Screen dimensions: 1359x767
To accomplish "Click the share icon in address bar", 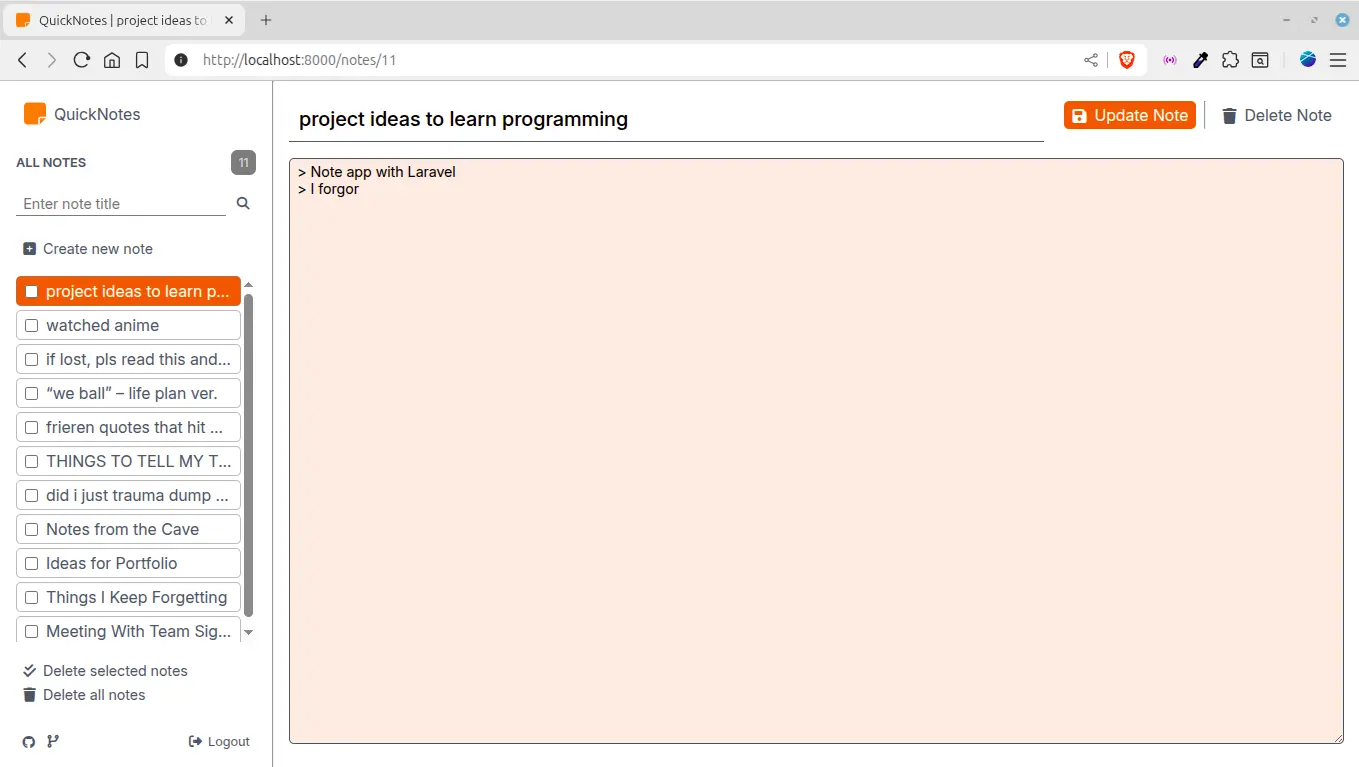I will [1091, 60].
